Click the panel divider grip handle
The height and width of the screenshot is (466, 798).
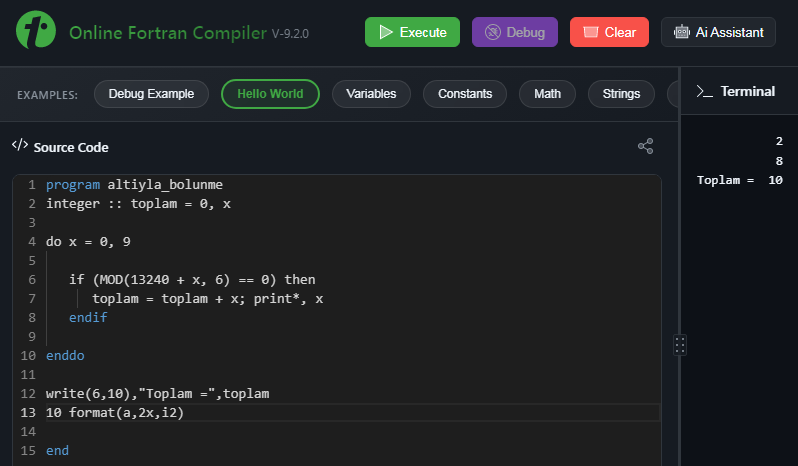click(680, 345)
